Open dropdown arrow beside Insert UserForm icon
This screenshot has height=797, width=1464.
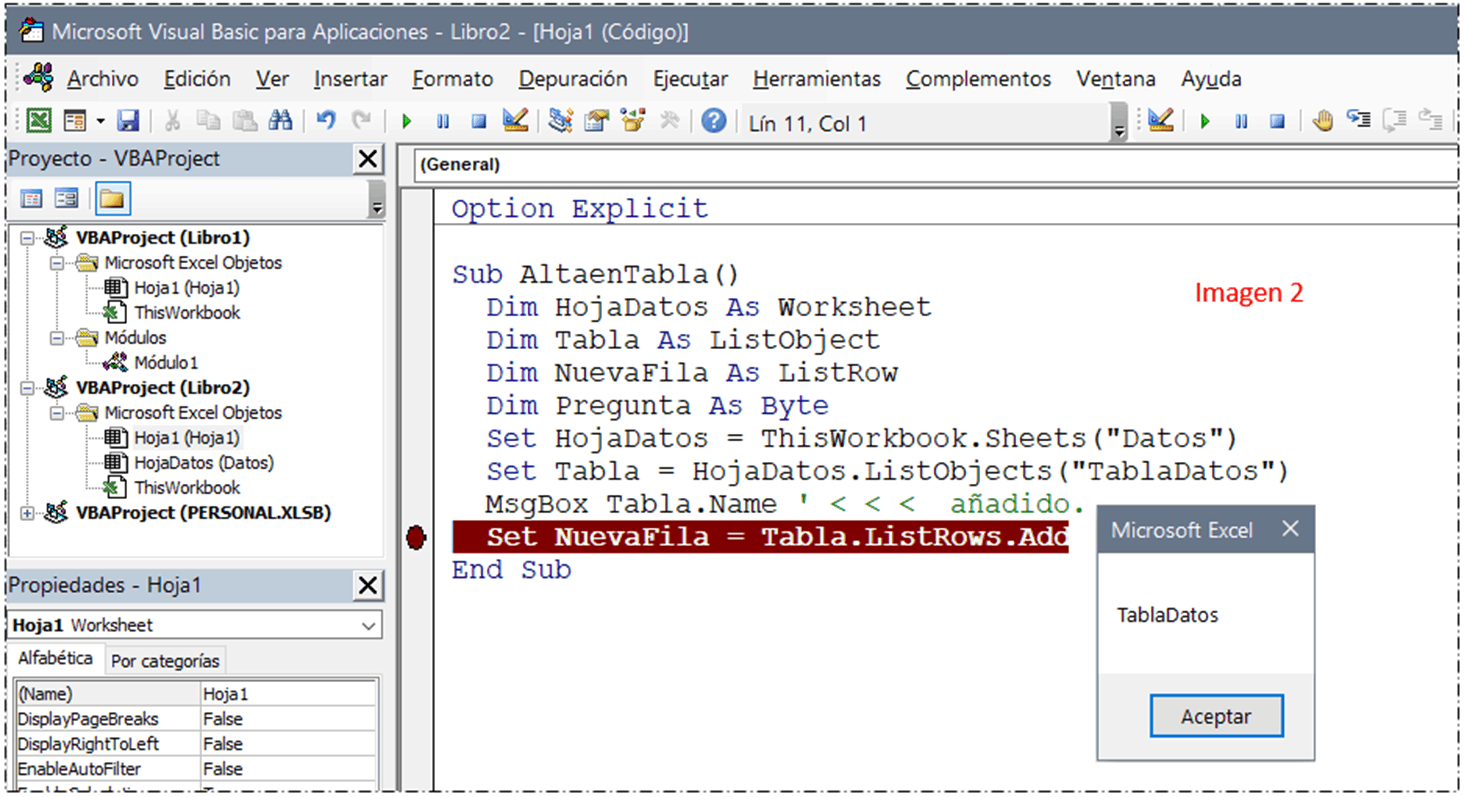100,122
